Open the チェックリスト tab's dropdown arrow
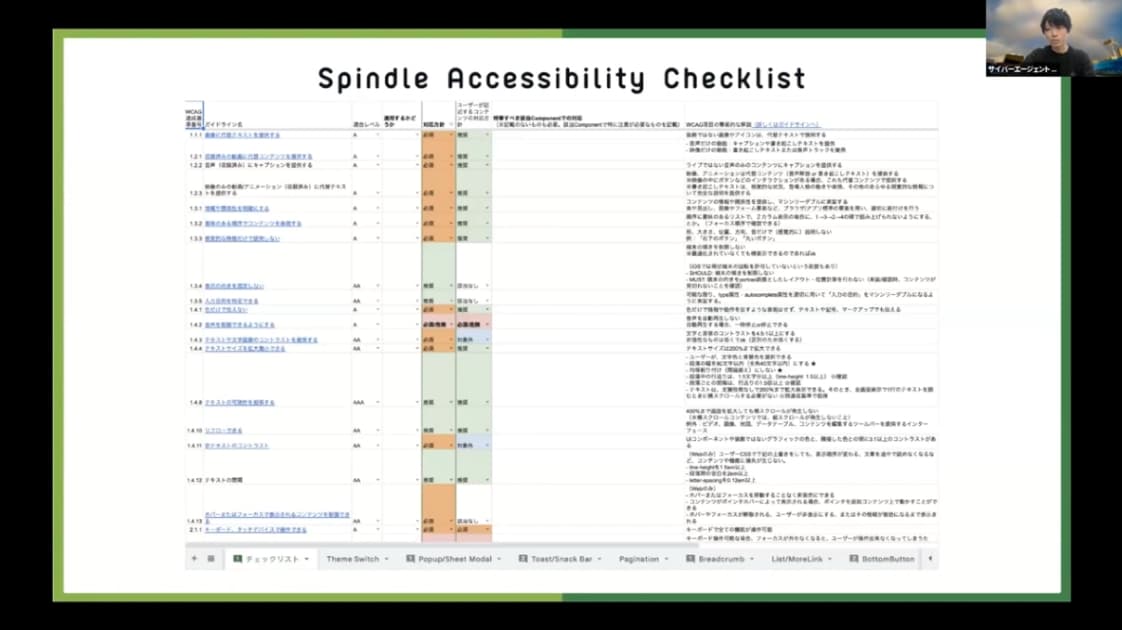The image size is (1122, 630). (307, 559)
